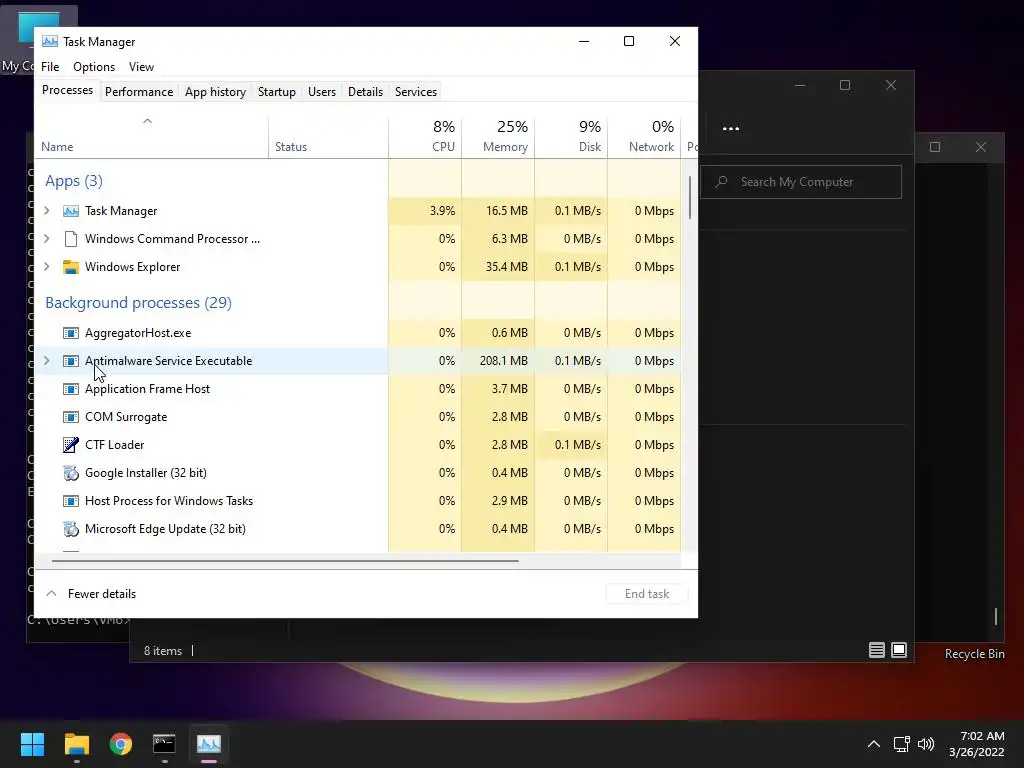Expand the Task Manager process row
The image size is (1024, 768).
pyautogui.click(x=47, y=211)
